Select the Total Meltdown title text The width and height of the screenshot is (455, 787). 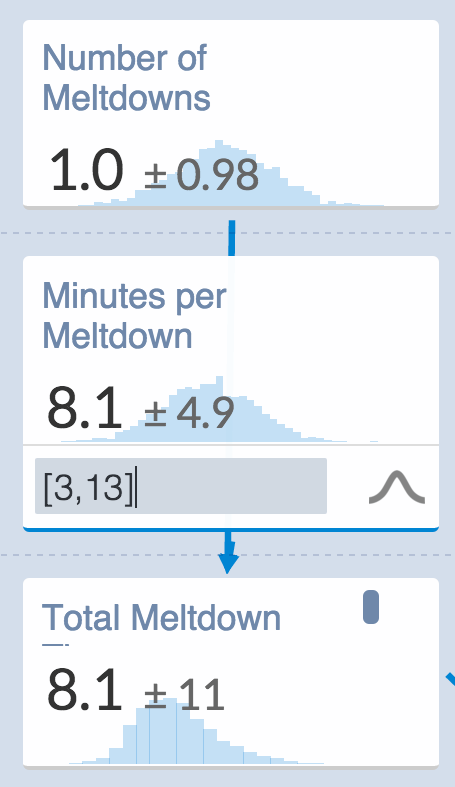pos(161,617)
